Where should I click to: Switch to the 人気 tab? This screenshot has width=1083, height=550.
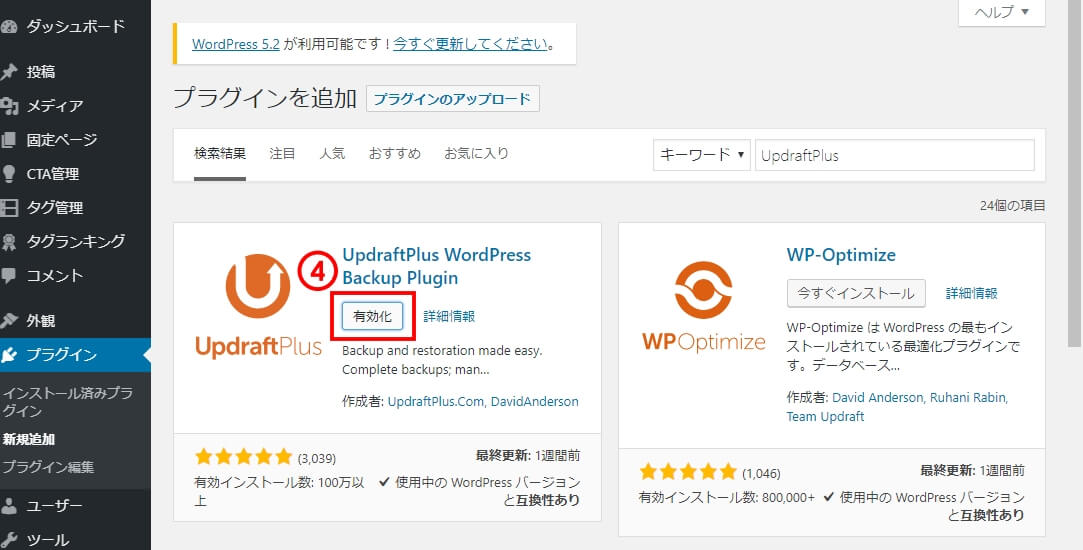point(332,153)
